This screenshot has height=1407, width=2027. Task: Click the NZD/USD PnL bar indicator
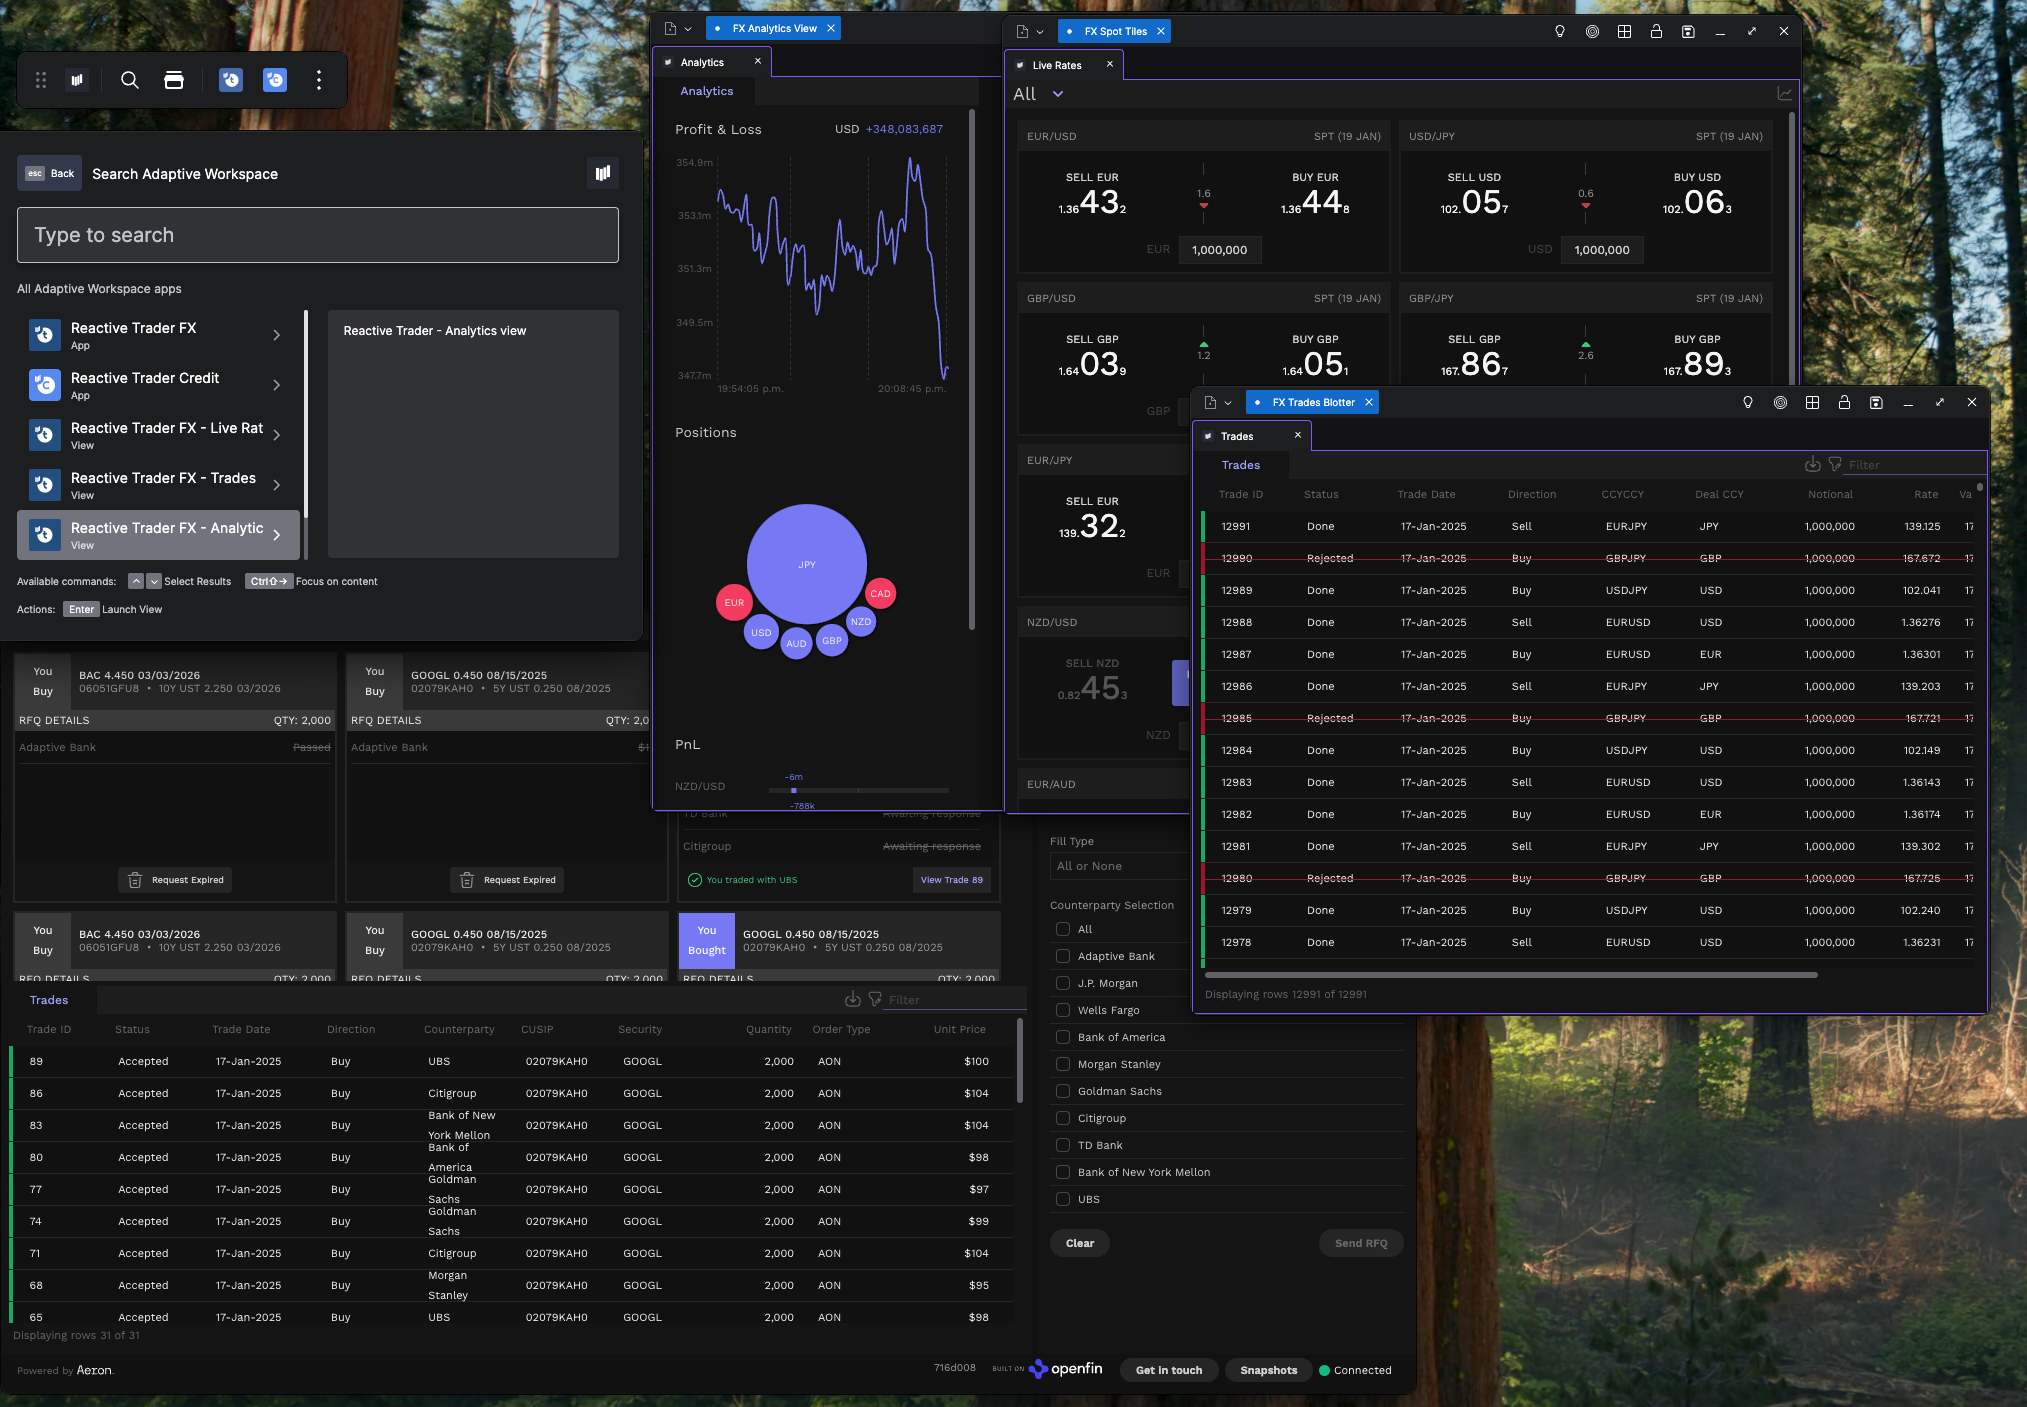[794, 790]
